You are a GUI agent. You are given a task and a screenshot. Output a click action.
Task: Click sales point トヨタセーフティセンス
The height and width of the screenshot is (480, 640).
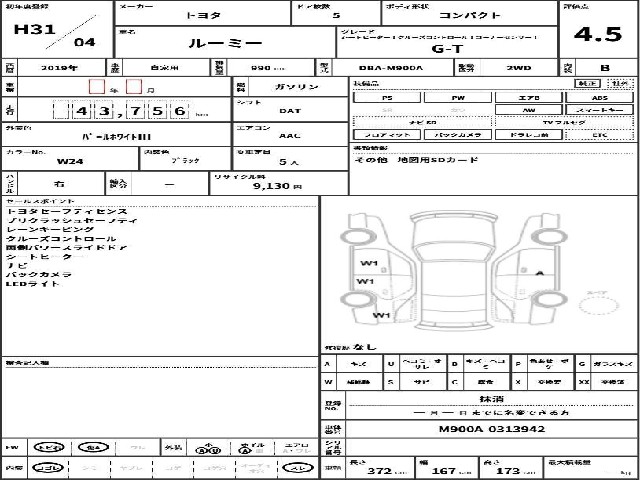(x=67, y=211)
